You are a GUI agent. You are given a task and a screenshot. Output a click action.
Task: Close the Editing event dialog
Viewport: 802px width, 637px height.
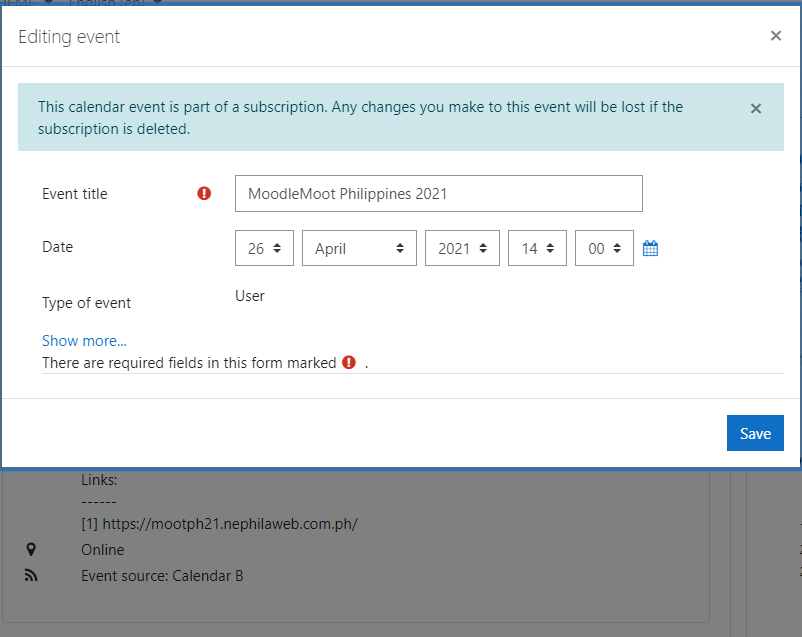pyautogui.click(x=775, y=35)
